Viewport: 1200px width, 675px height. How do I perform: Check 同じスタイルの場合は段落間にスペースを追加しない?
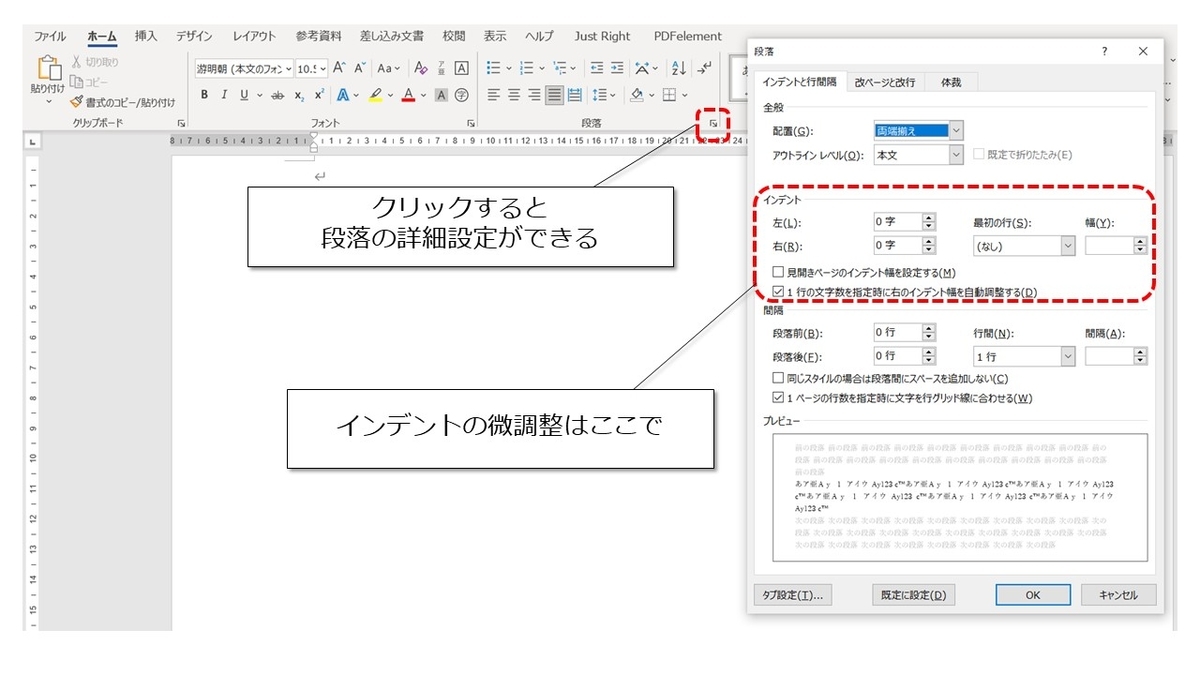[x=779, y=379]
